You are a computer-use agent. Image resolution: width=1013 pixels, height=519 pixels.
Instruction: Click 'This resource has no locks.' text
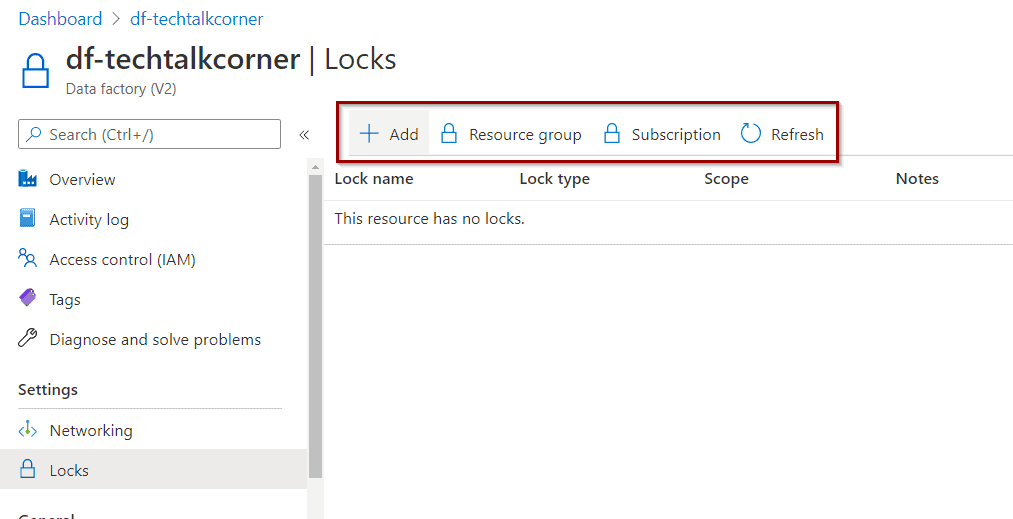(430, 218)
